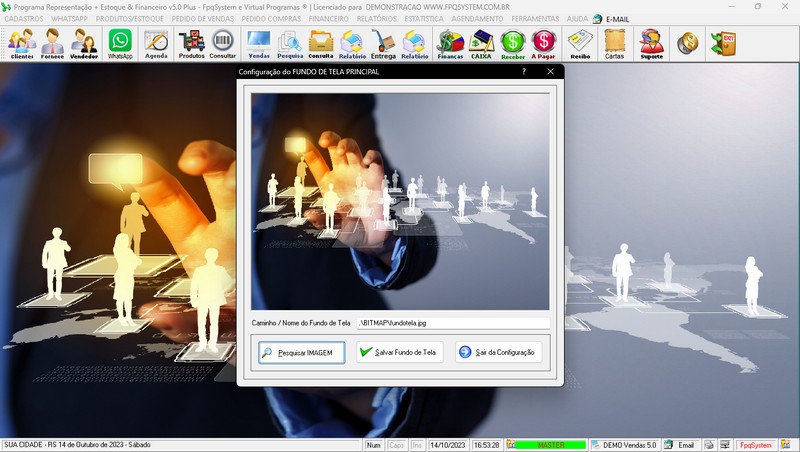Open the PRODUTOS/ESTOQUE menu

(130, 19)
